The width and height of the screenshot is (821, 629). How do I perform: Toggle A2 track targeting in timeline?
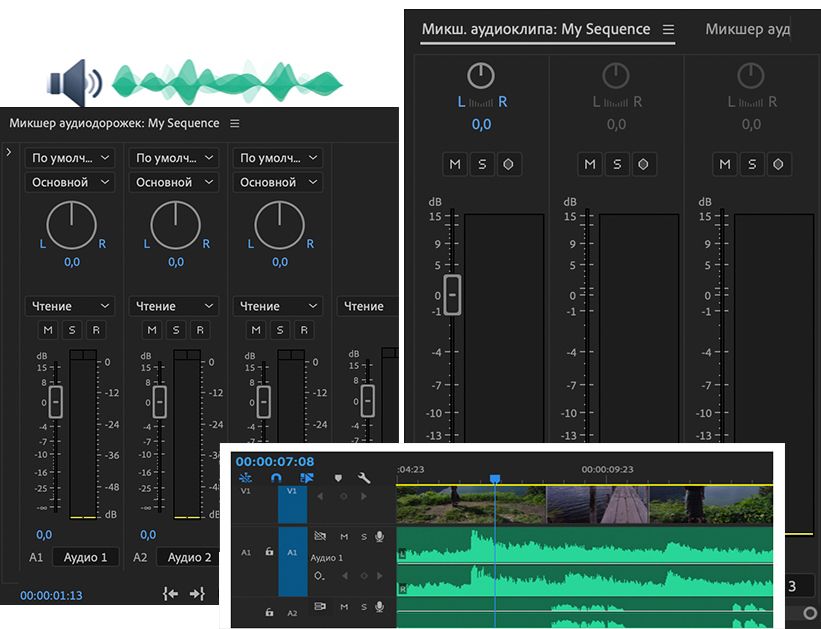tap(292, 613)
